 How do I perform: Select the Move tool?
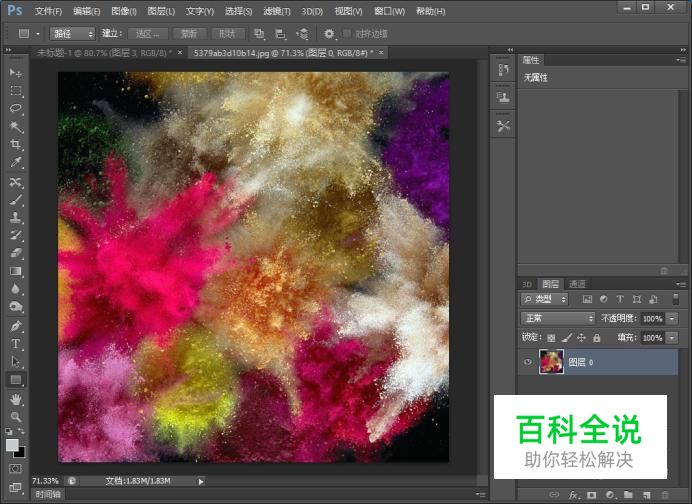[15, 73]
